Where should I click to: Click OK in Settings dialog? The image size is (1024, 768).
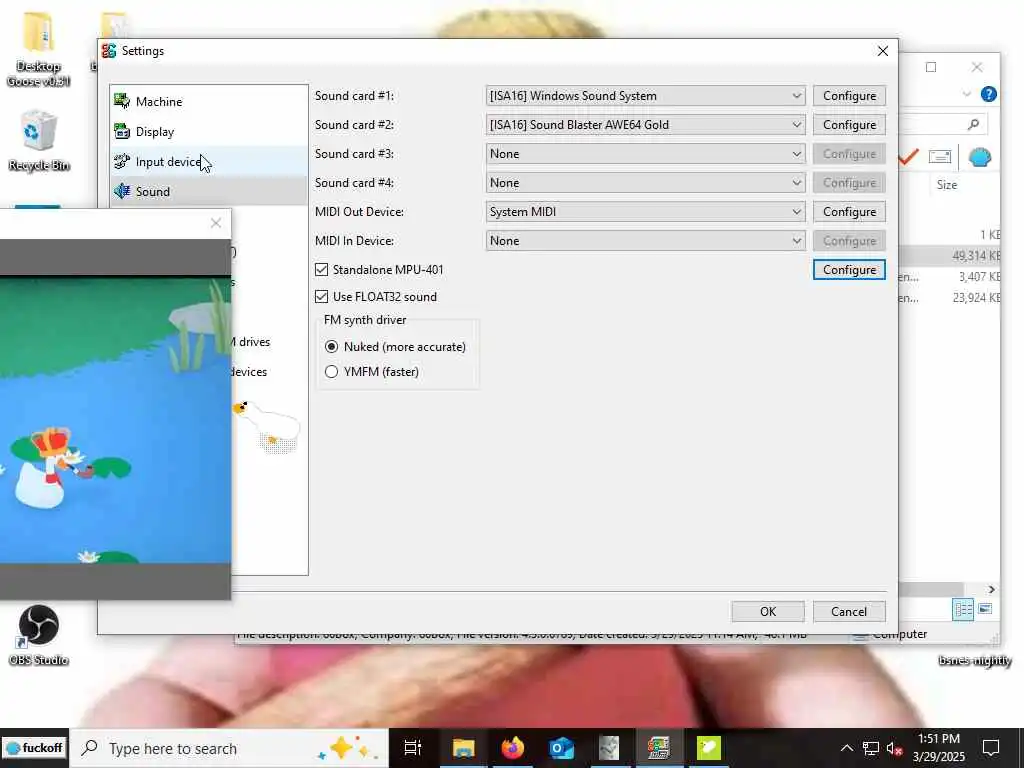click(x=768, y=611)
